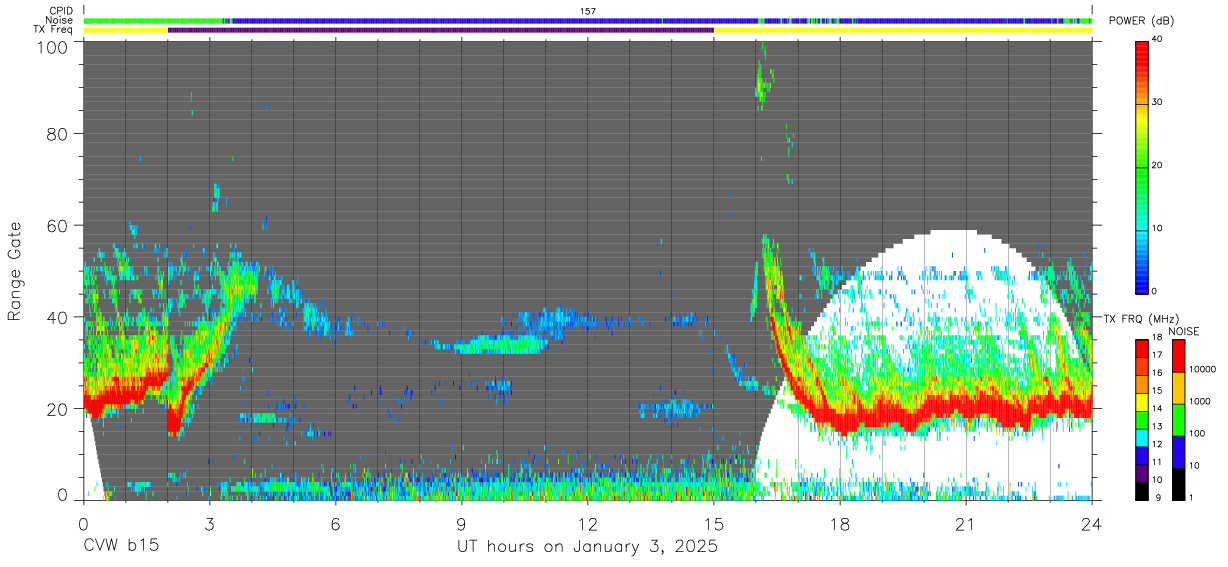Click the noise scale value 1000
This screenshot has height=567, width=1228.
pyautogui.click(x=1200, y=401)
